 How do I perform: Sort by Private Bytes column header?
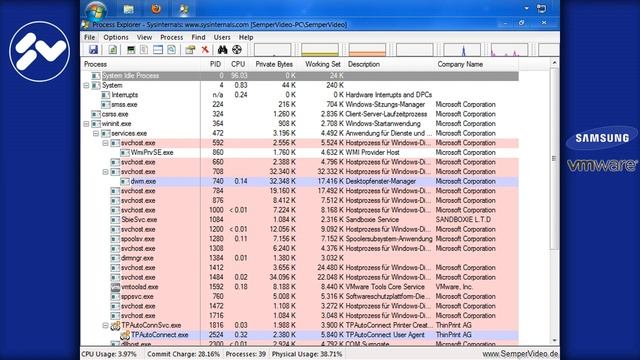pyautogui.click(x=274, y=64)
